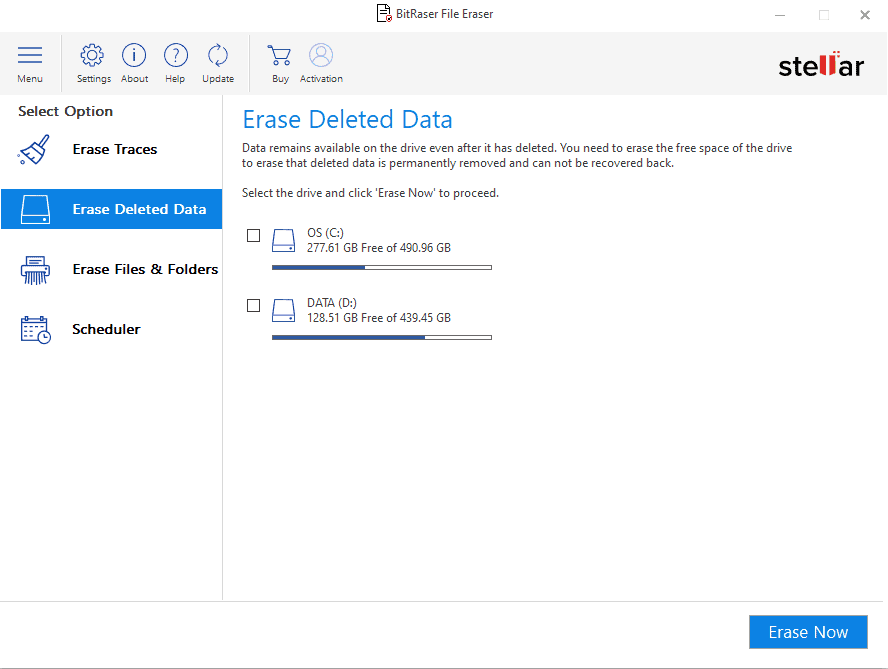Select Erase Files & Folders option
The height and width of the screenshot is (669, 888).
[112, 270]
